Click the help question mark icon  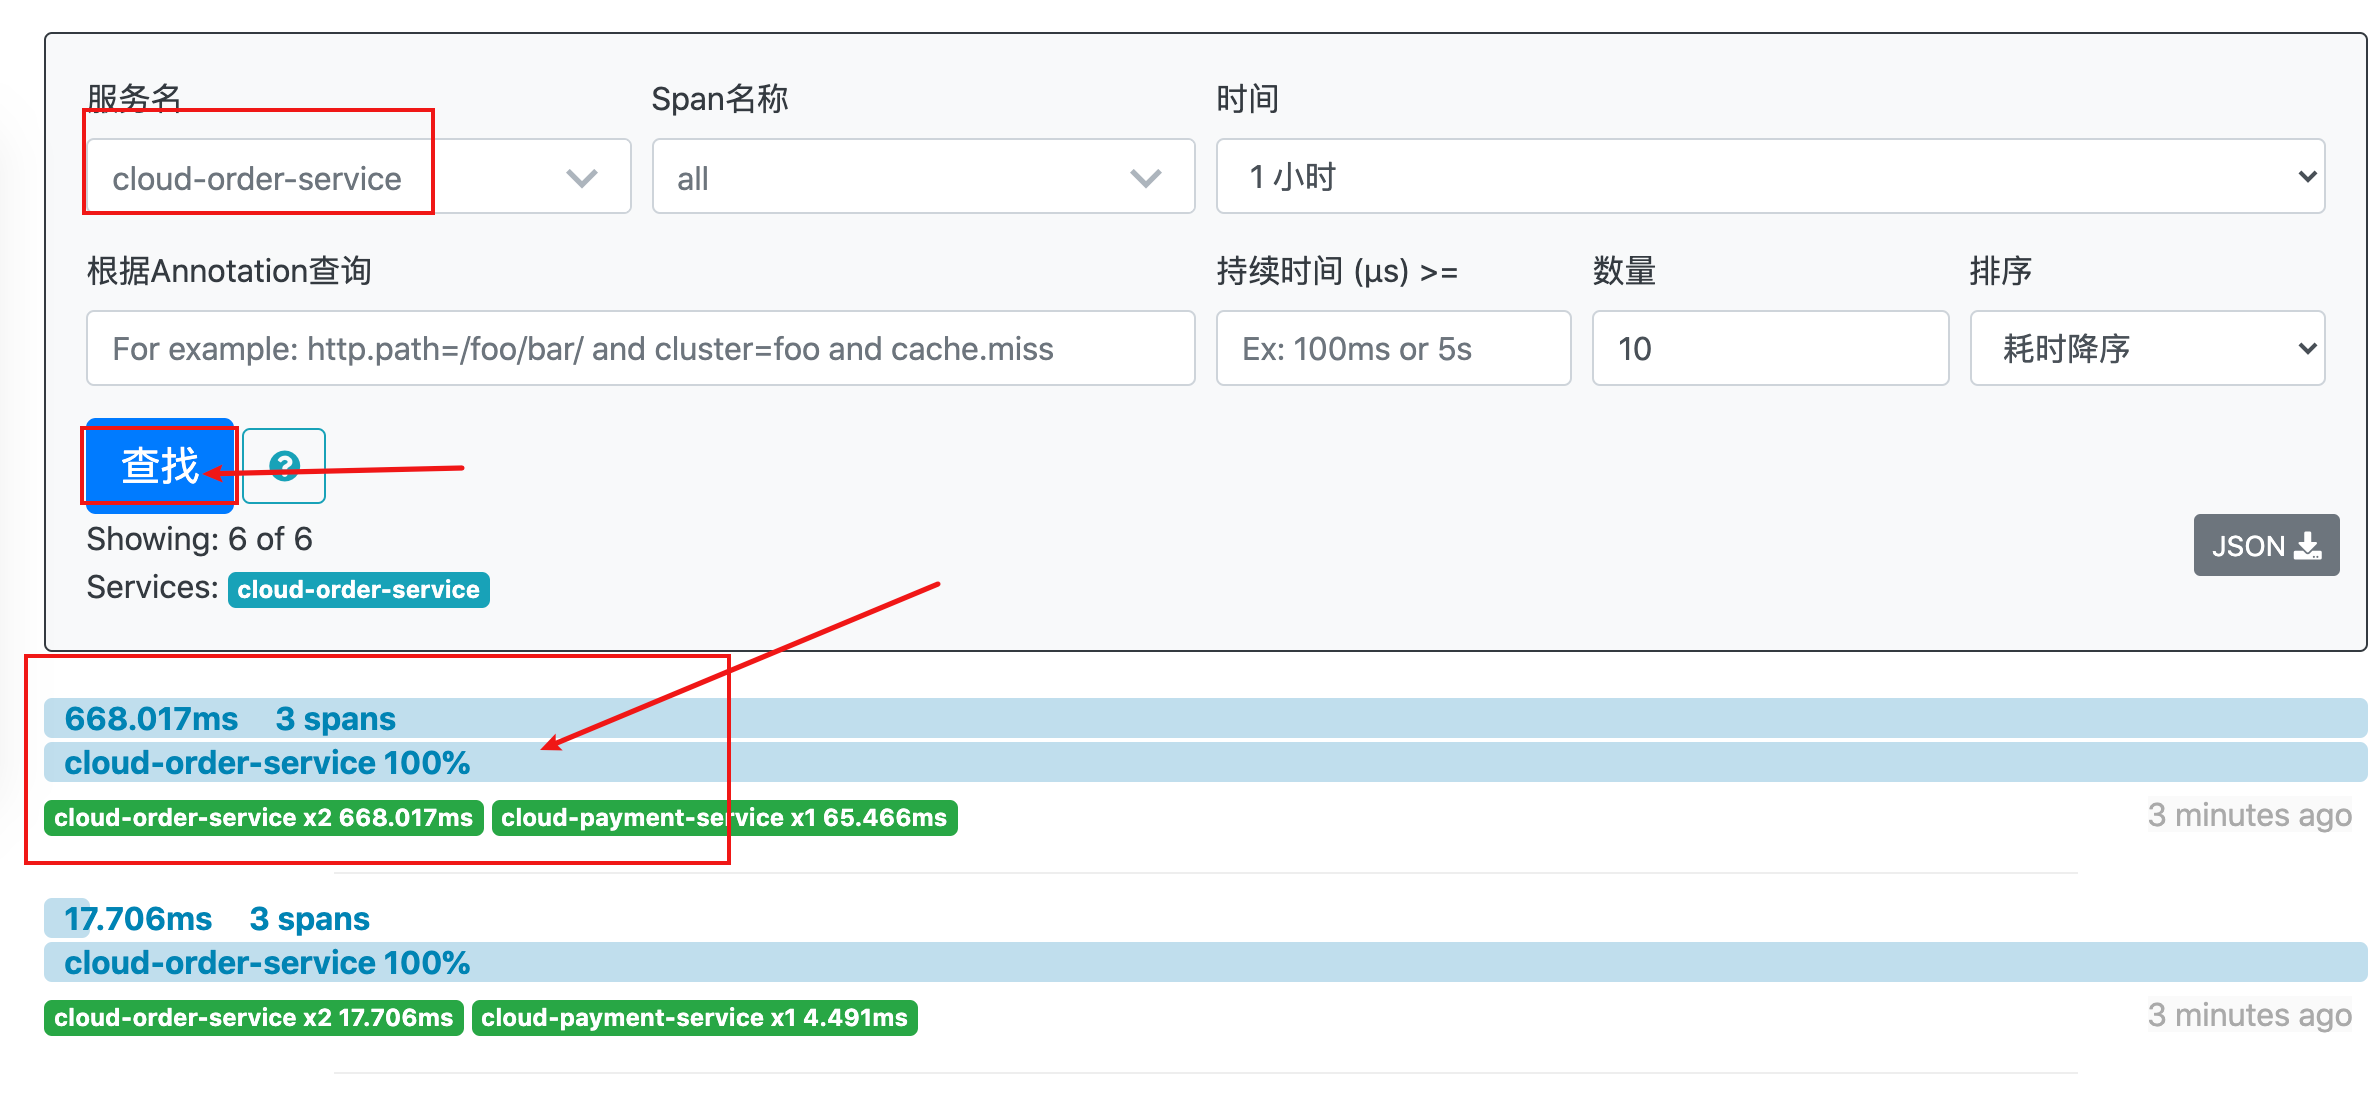pyautogui.click(x=284, y=465)
